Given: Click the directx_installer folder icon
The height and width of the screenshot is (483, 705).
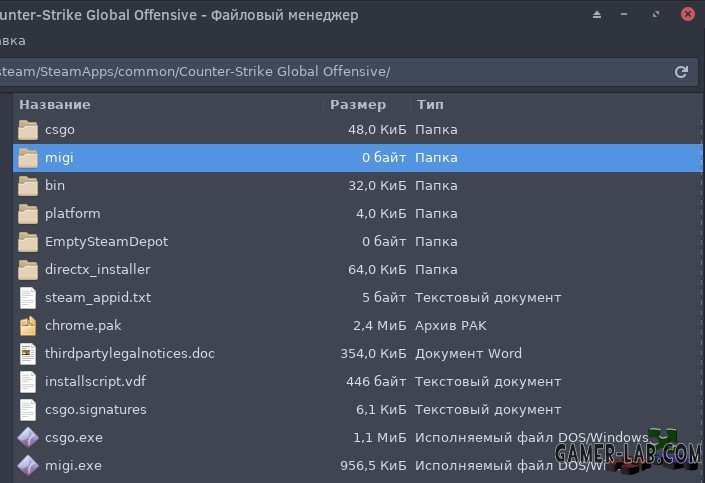Looking at the screenshot, I should [28, 270].
